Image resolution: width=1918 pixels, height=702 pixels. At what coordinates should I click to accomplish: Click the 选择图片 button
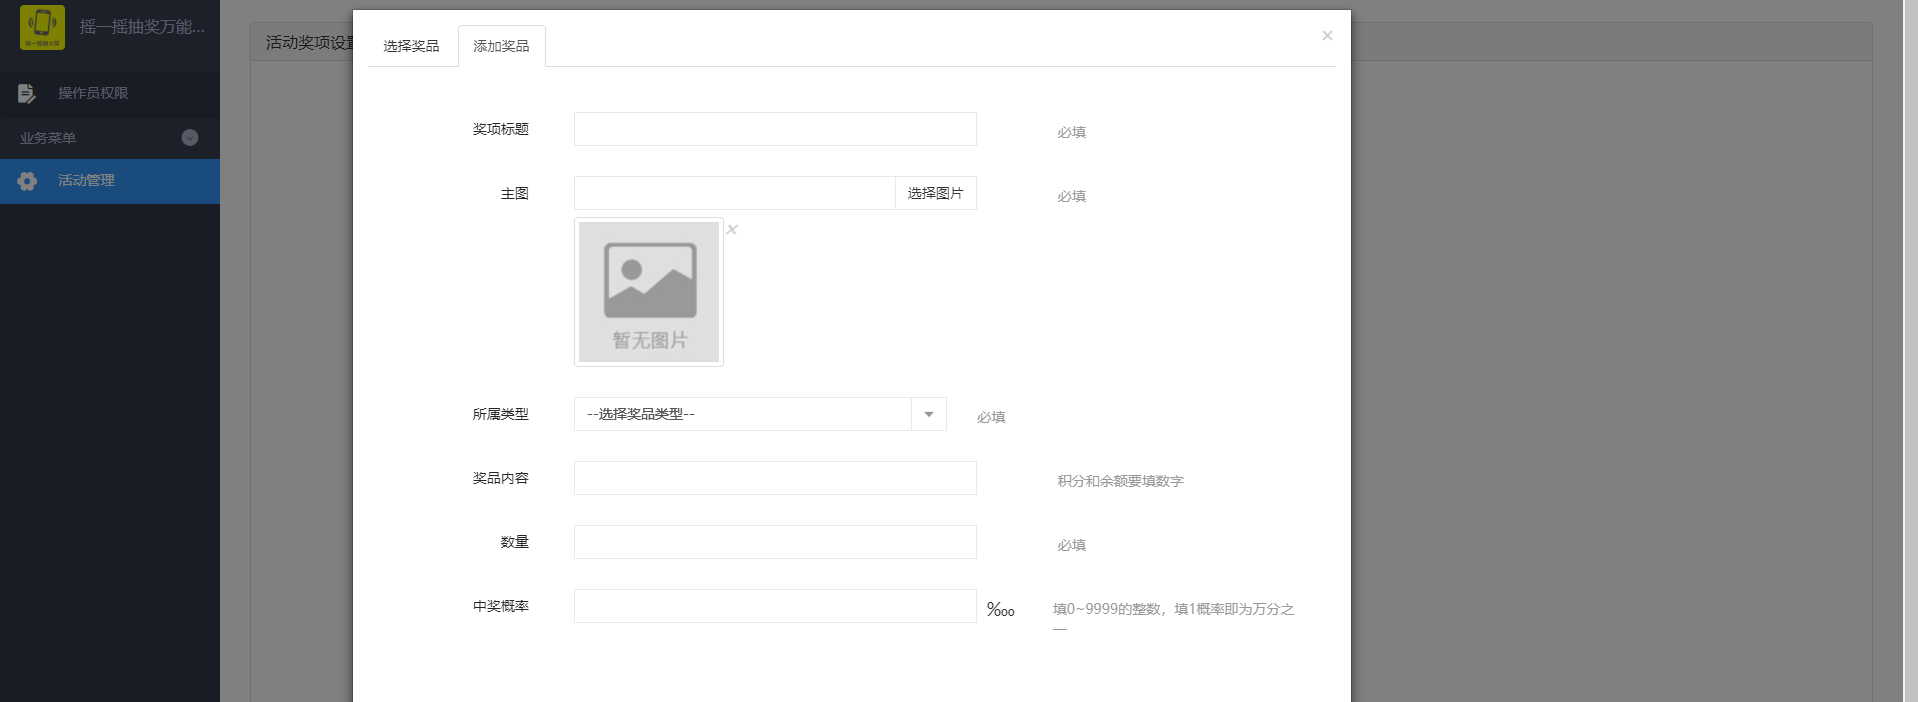935,193
